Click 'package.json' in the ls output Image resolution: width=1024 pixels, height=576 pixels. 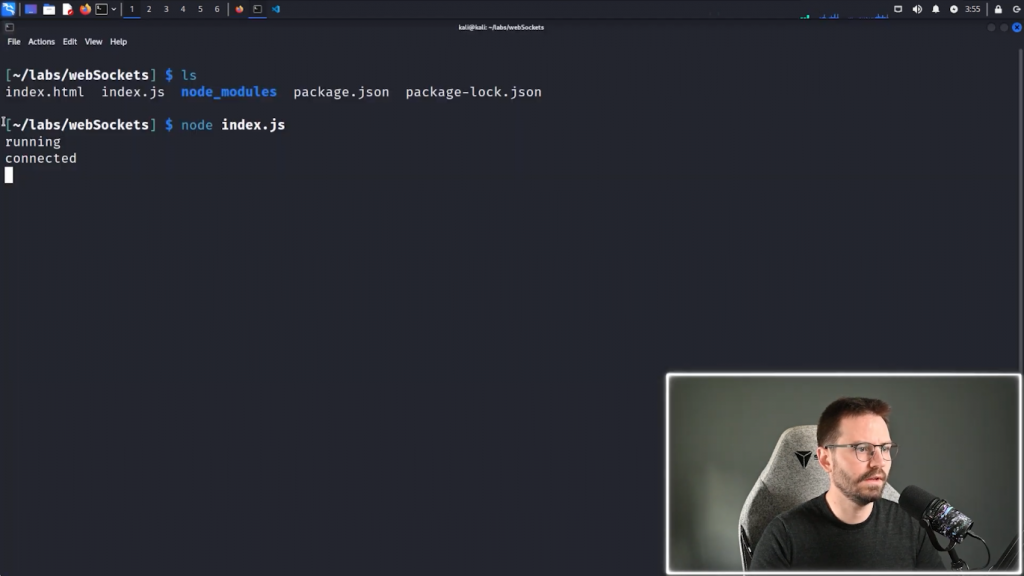click(x=342, y=93)
